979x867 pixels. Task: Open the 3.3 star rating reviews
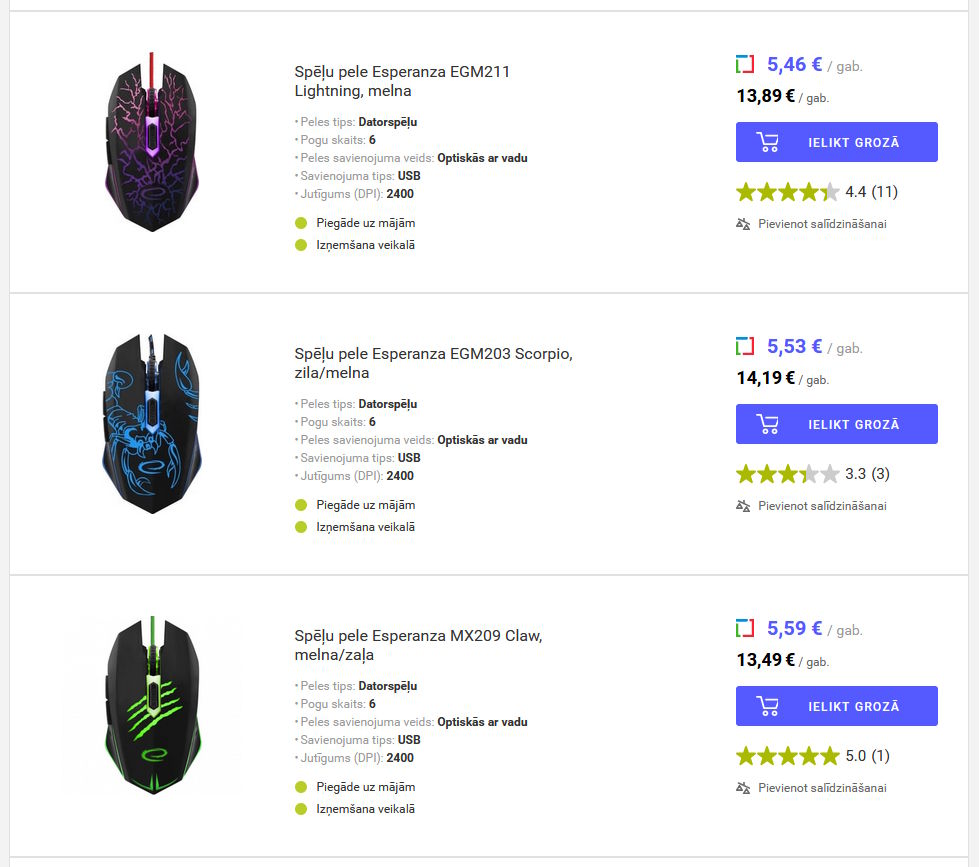click(x=812, y=474)
